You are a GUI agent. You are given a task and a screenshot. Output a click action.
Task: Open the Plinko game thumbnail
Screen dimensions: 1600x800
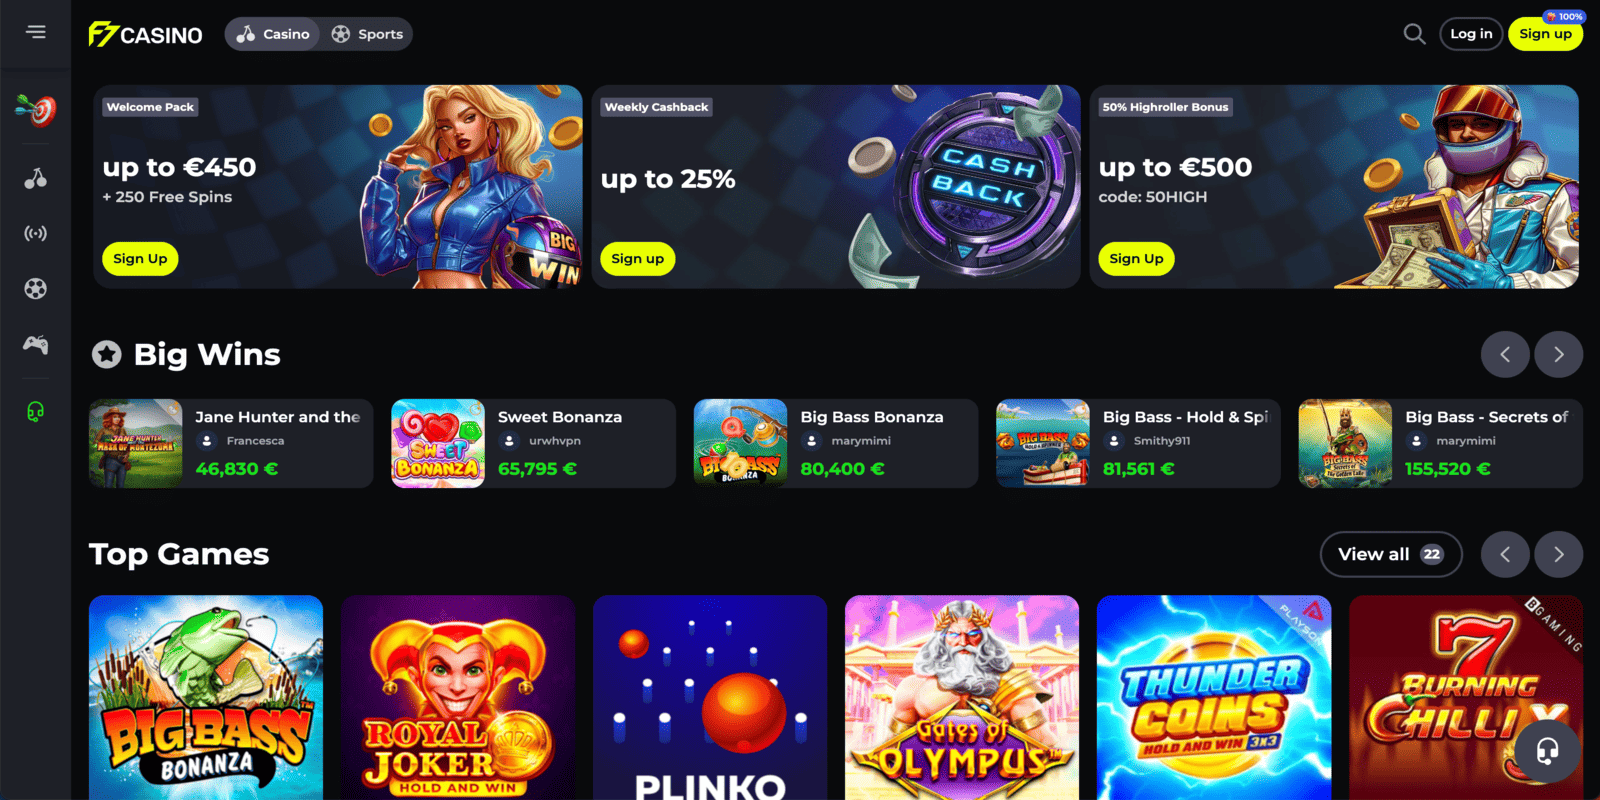tap(710, 698)
